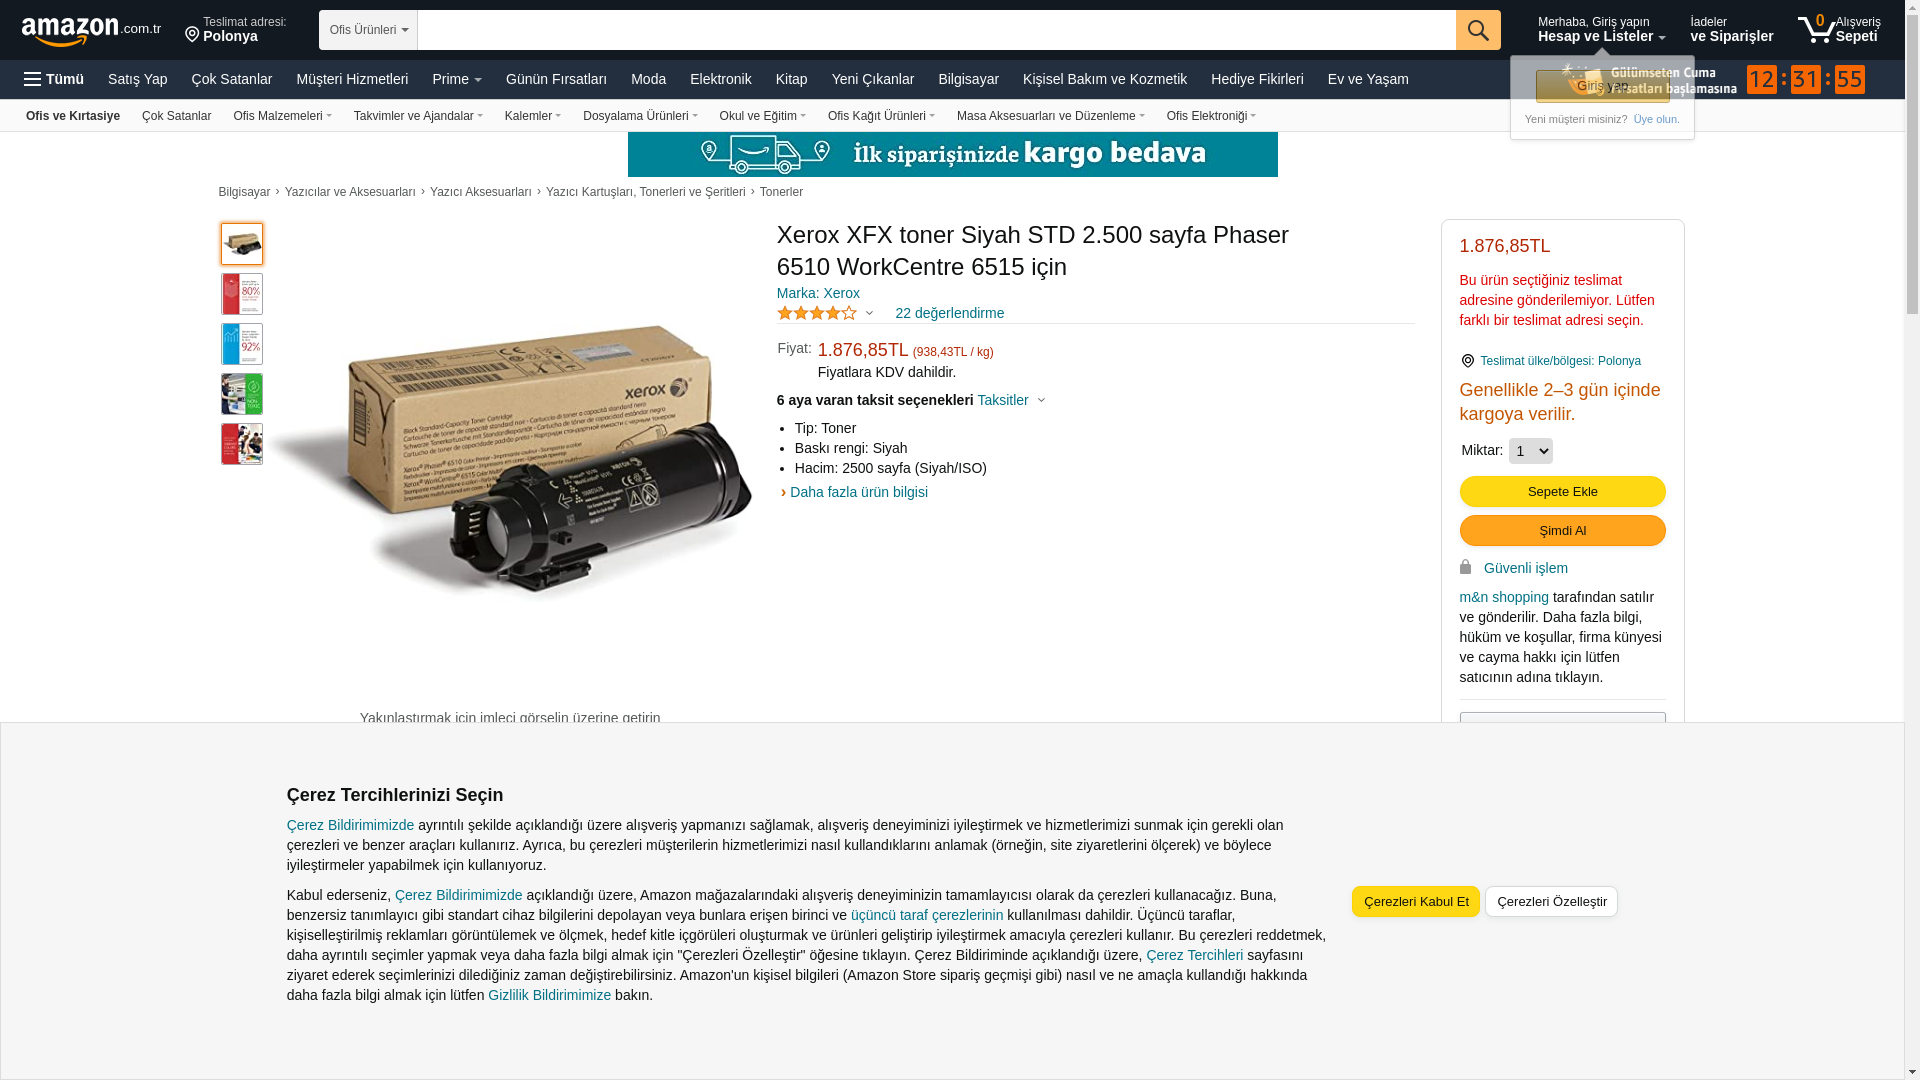Click the delivery location pin for Polonya
The image size is (1920, 1080).
(x=192, y=35)
